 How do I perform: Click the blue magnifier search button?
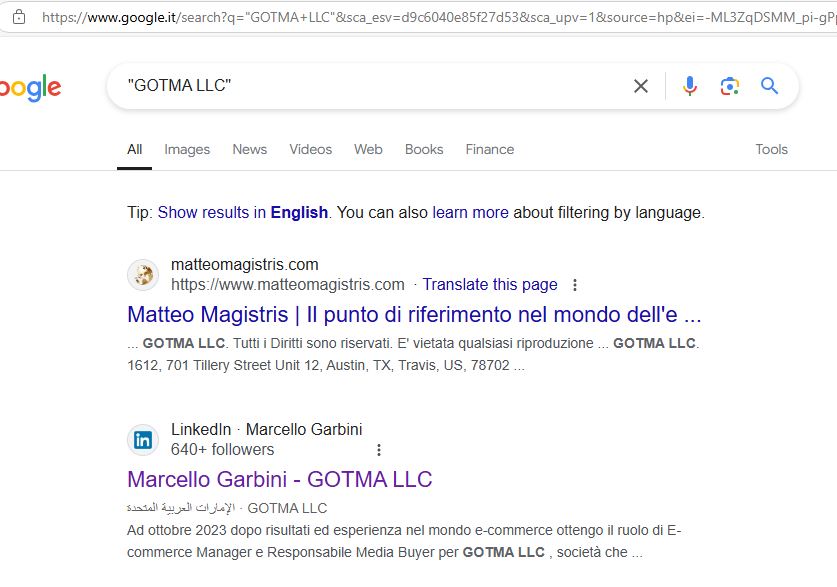pos(769,85)
